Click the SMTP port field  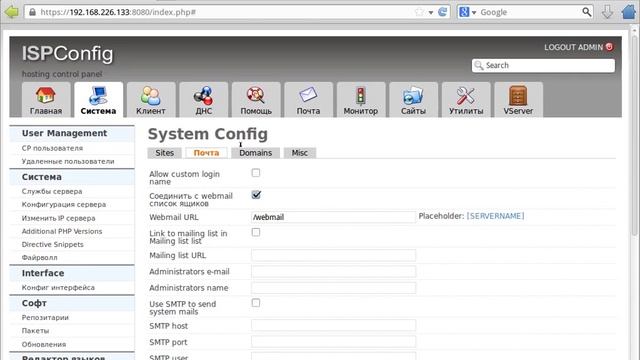pos(333,342)
